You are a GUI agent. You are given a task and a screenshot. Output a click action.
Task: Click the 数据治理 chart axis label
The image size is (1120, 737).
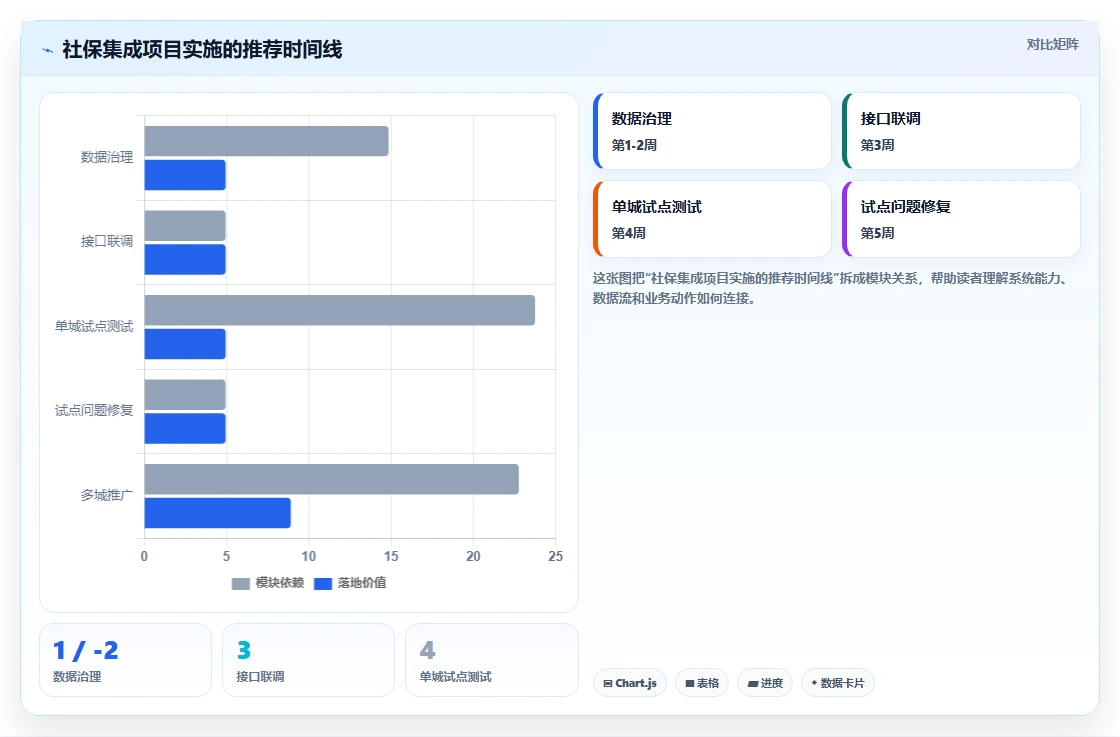pyautogui.click(x=107, y=157)
